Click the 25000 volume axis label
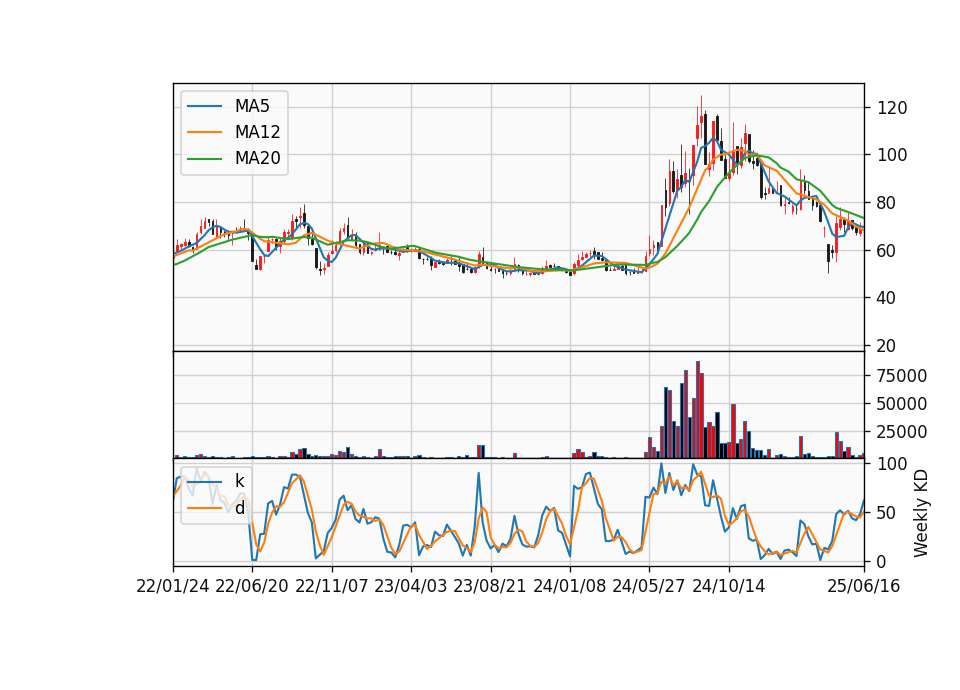The width and height of the screenshot is (960, 690). click(902, 432)
